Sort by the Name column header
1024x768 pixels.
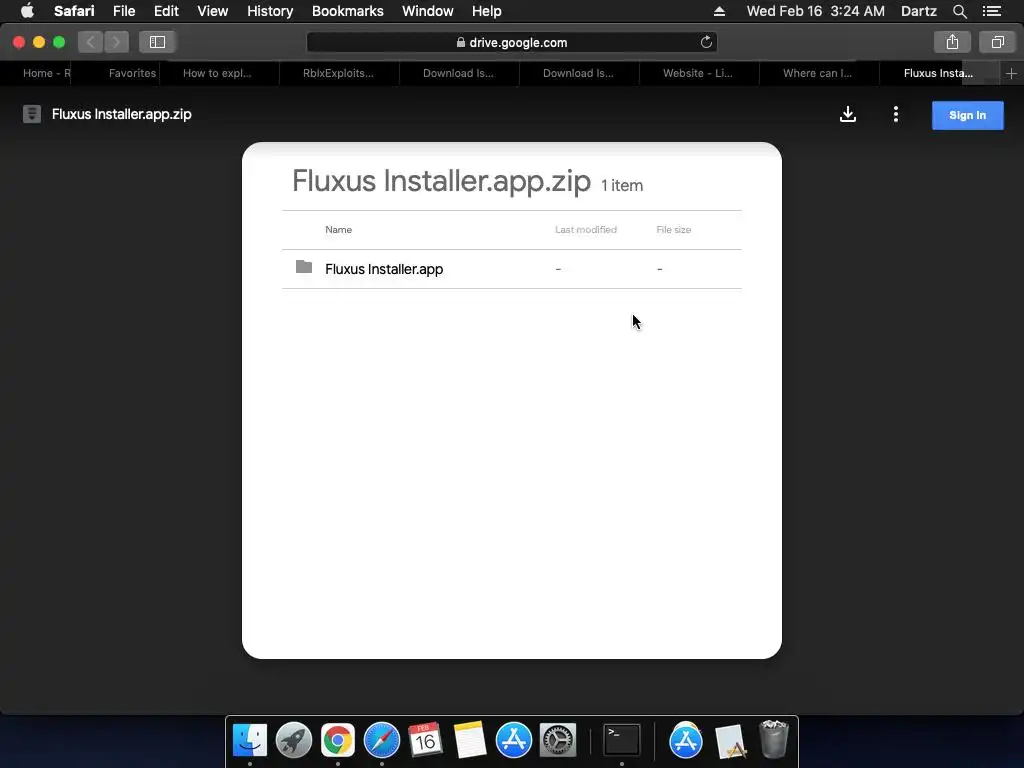pyautogui.click(x=338, y=230)
